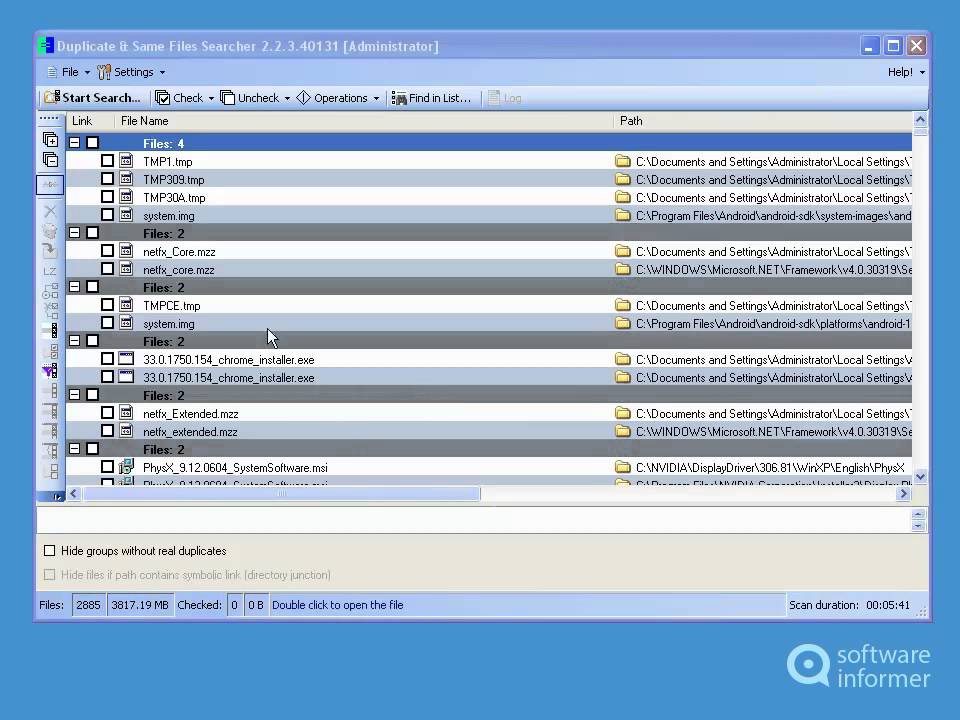Image resolution: width=960 pixels, height=720 pixels.
Task: Open the Check dropdown arrow
Action: [x=211, y=99]
